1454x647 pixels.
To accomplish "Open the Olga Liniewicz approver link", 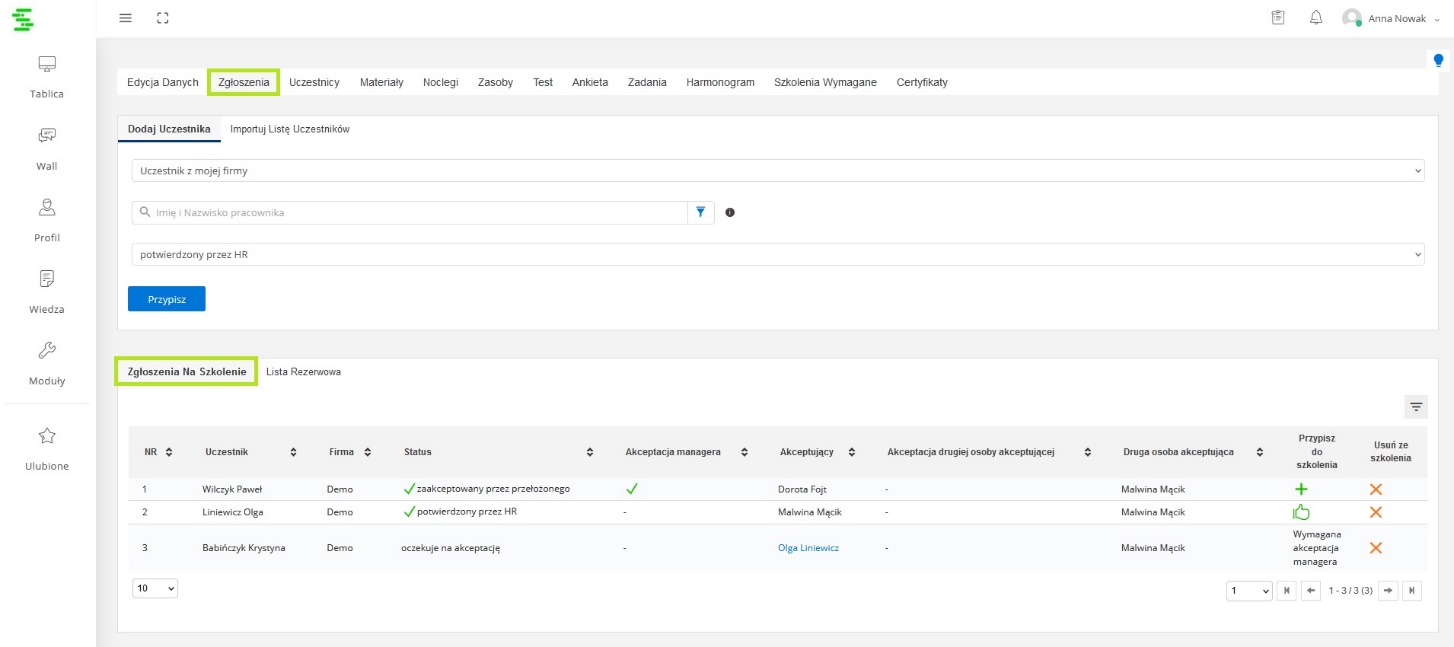I will [808, 548].
